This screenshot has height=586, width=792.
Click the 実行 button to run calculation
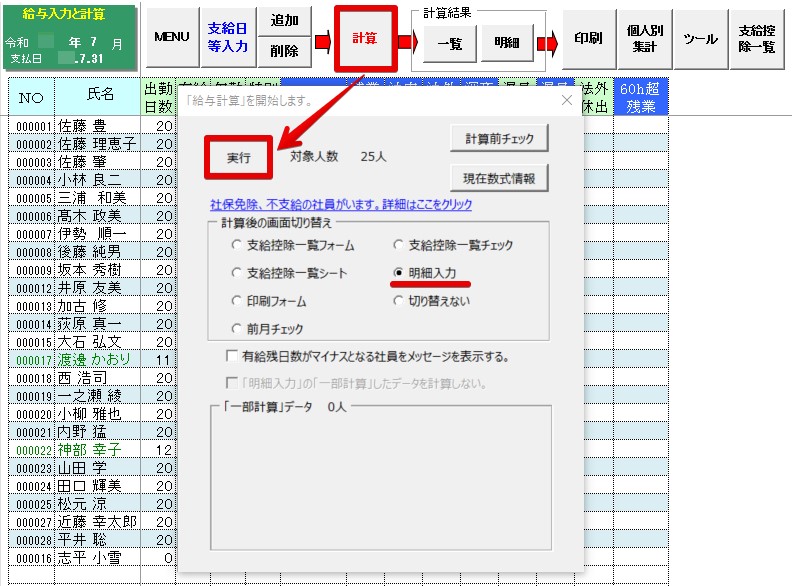pos(238,157)
